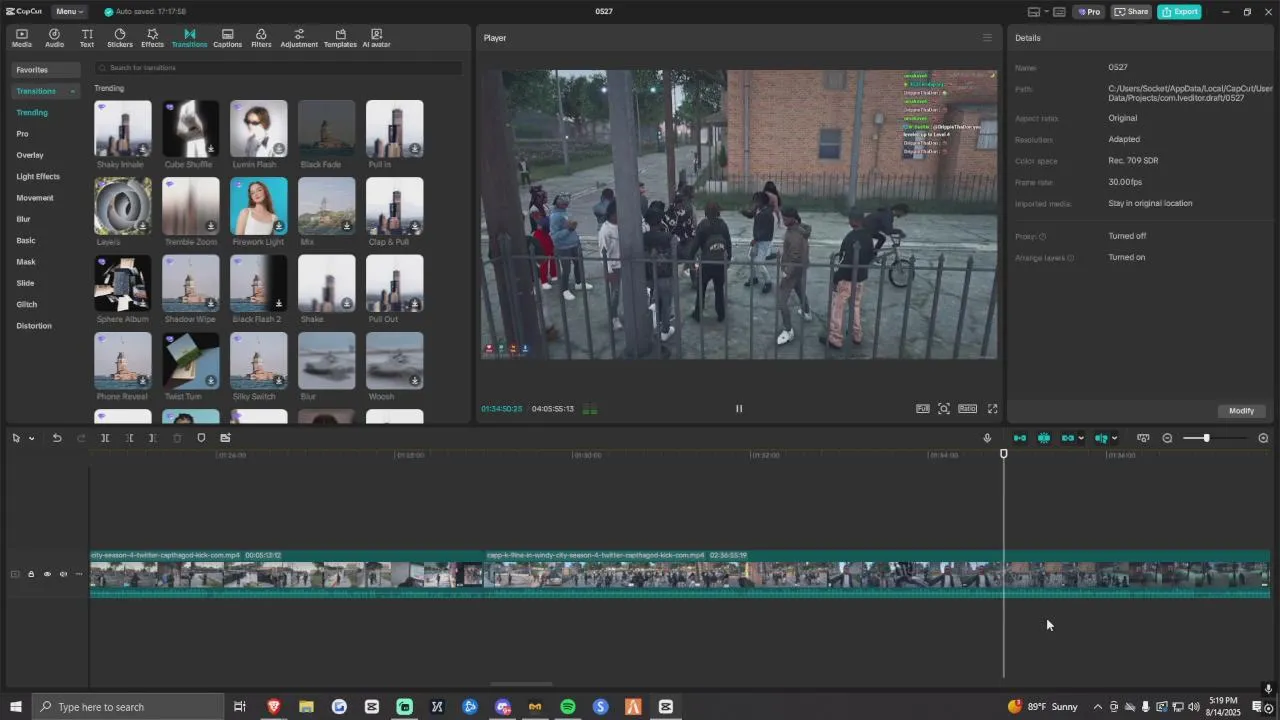This screenshot has width=1280, height=720.
Task: Select the Light Effects category
Action: 38,176
